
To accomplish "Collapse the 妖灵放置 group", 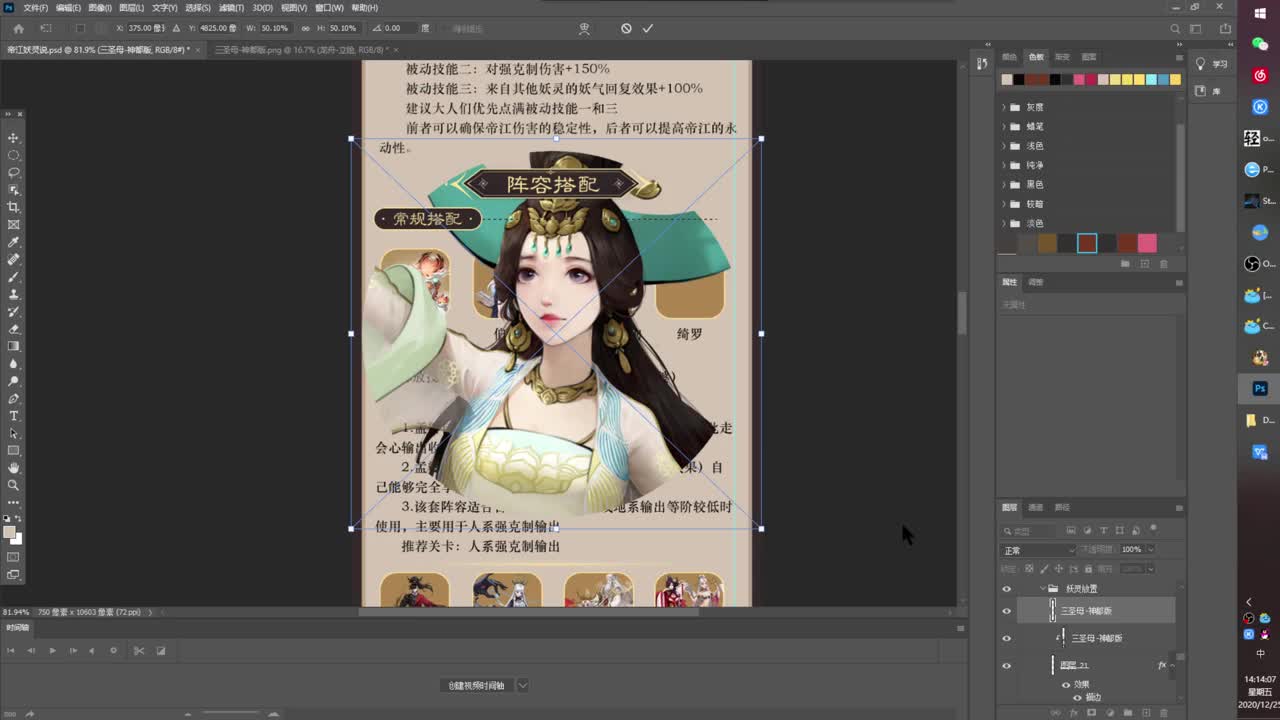I will [x=1042, y=588].
